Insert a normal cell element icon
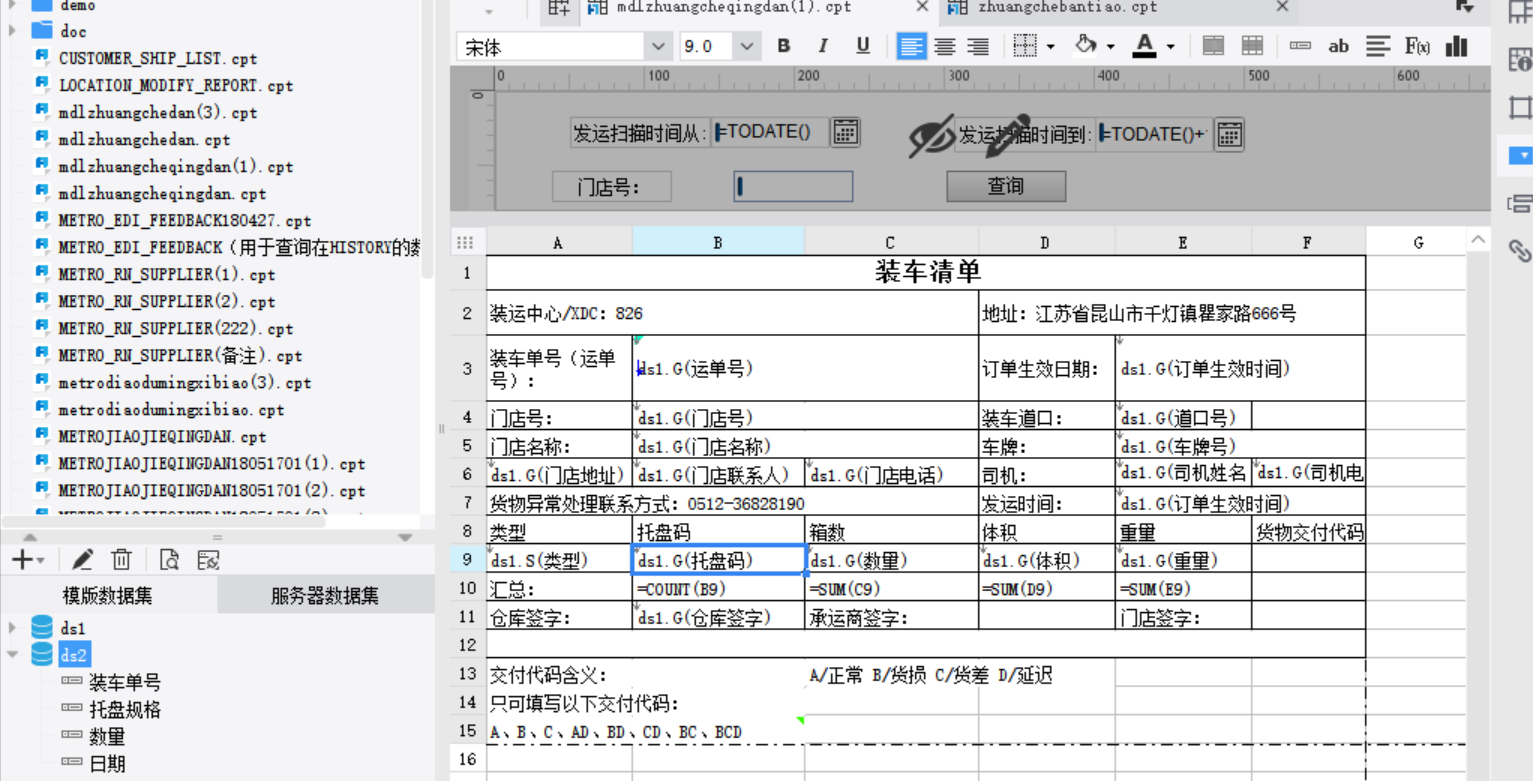Image resolution: width=1533 pixels, height=781 pixels. [x=1300, y=46]
